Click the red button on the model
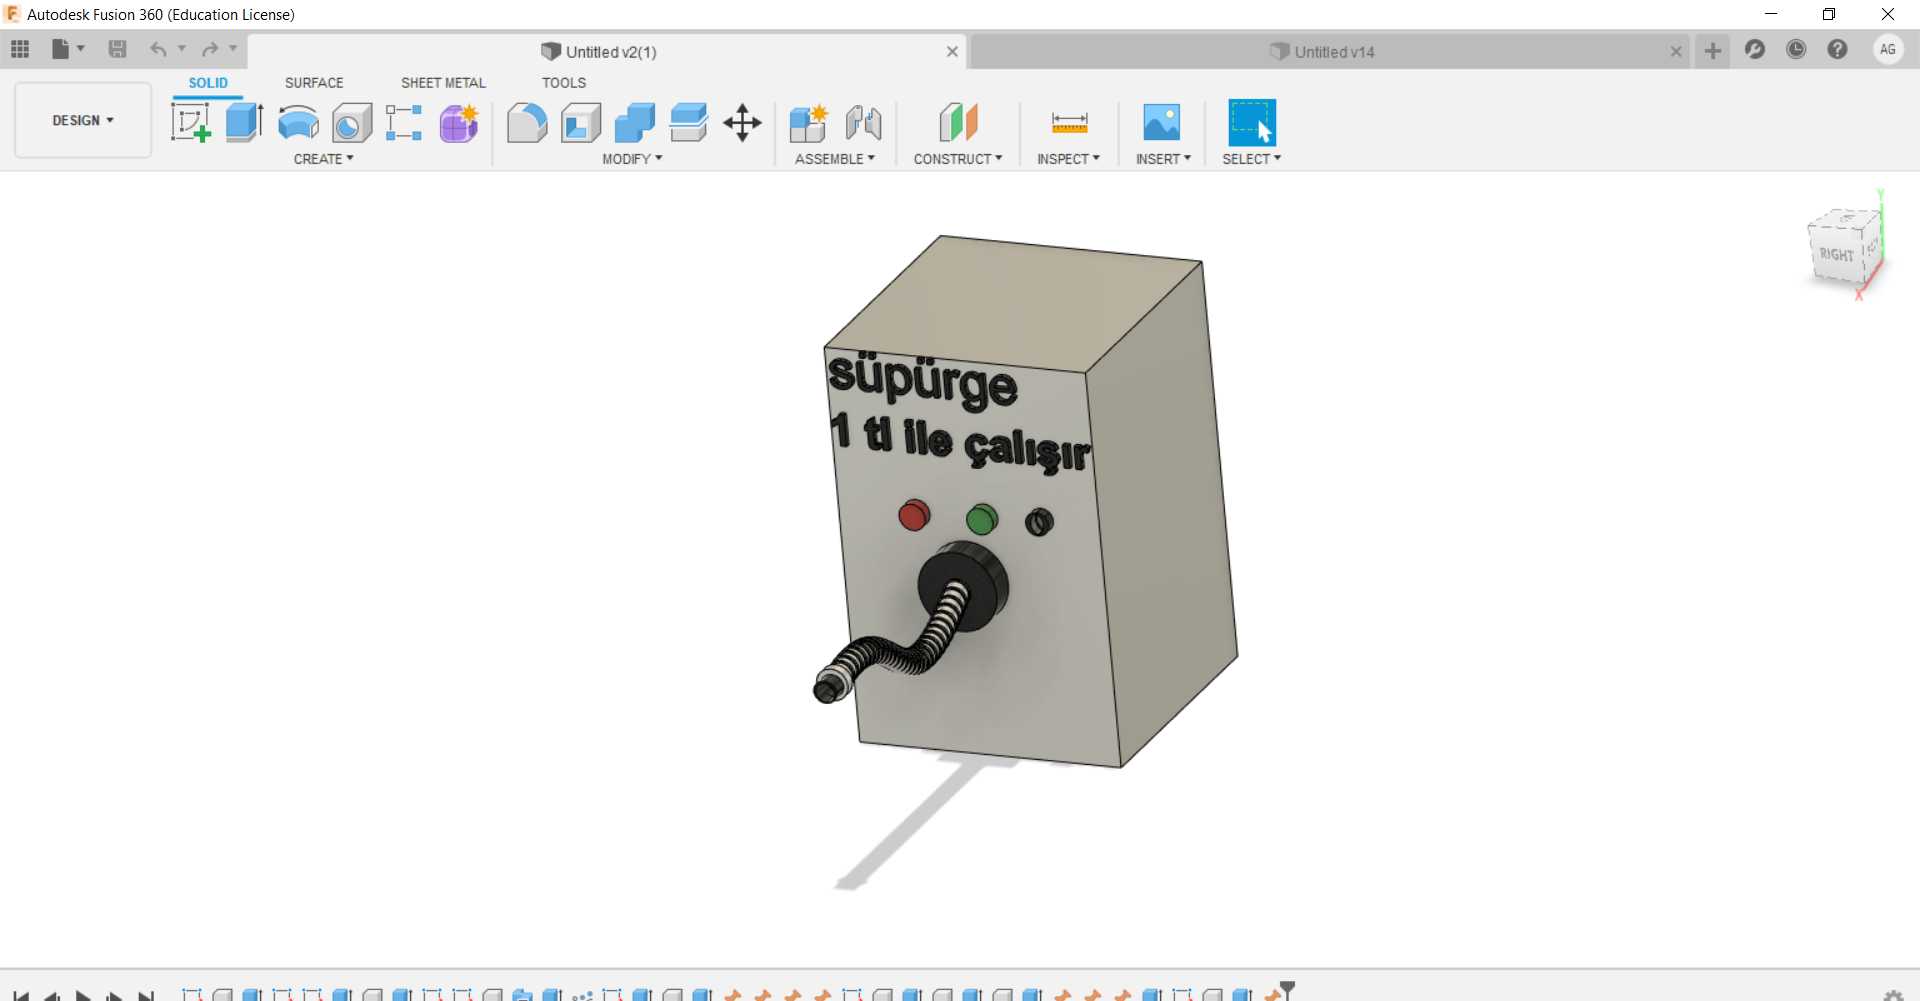Viewport: 1920px width, 1001px height. click(914, 515)
